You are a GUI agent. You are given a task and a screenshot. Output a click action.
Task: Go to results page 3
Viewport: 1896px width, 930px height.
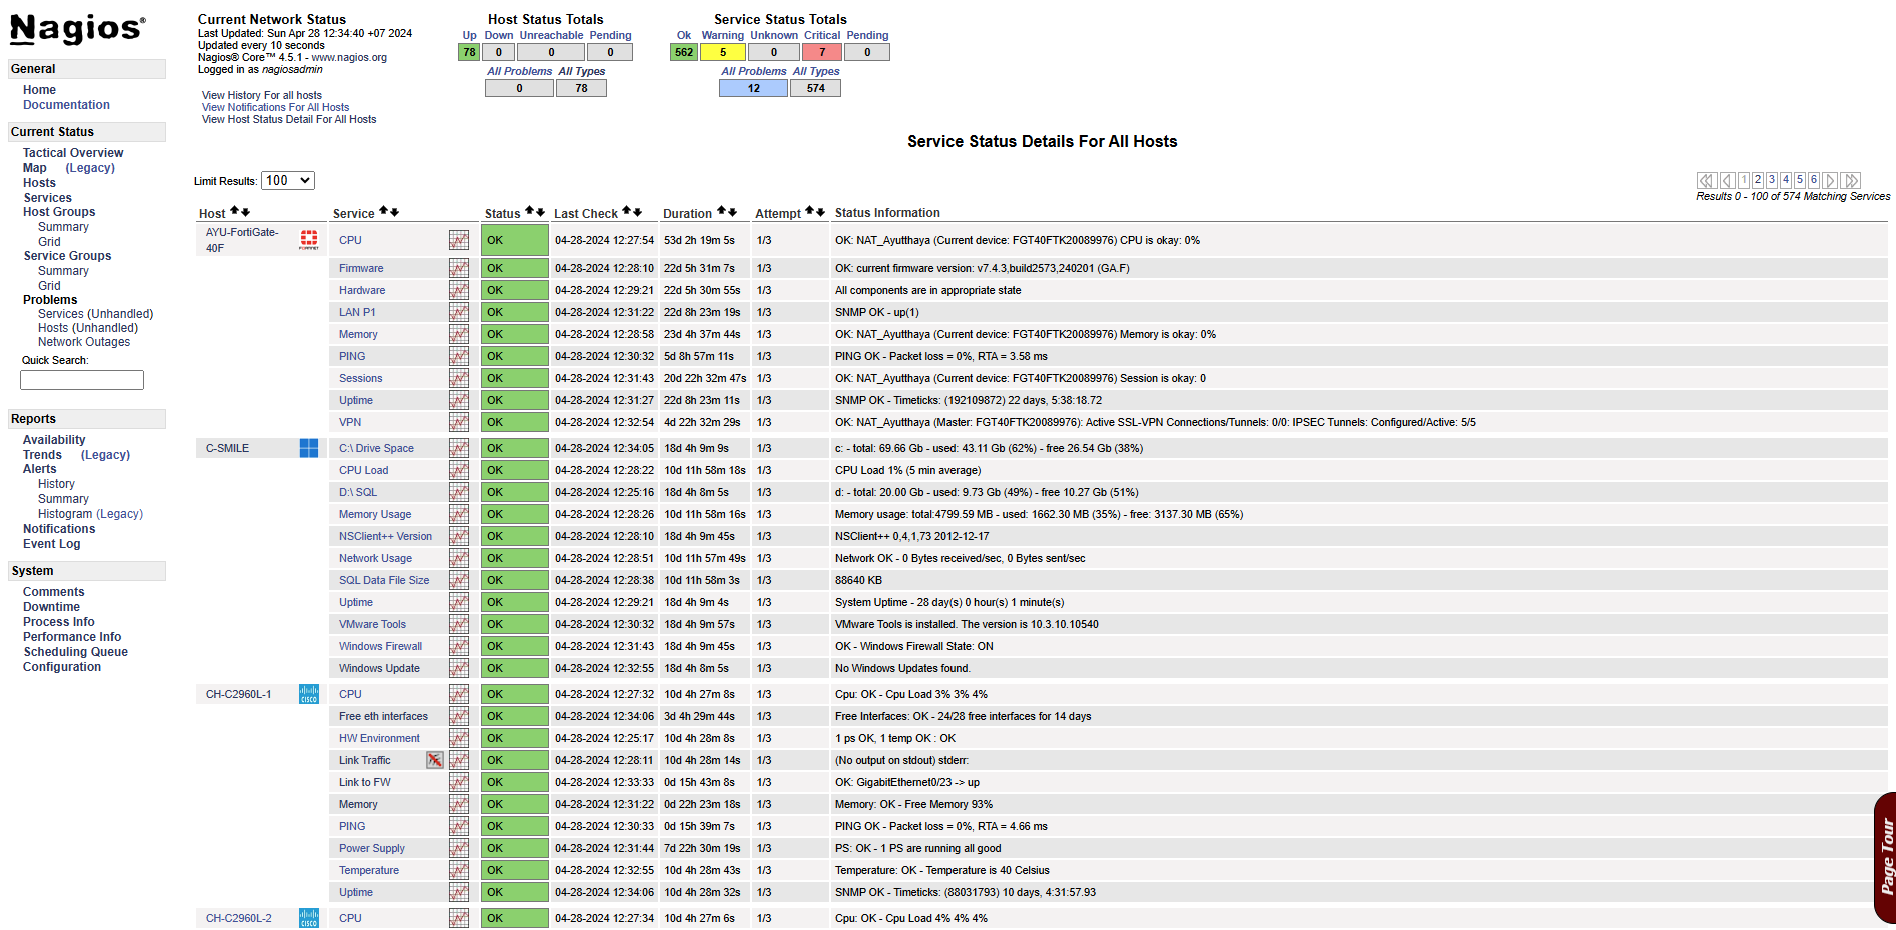tap(1771, 180)
